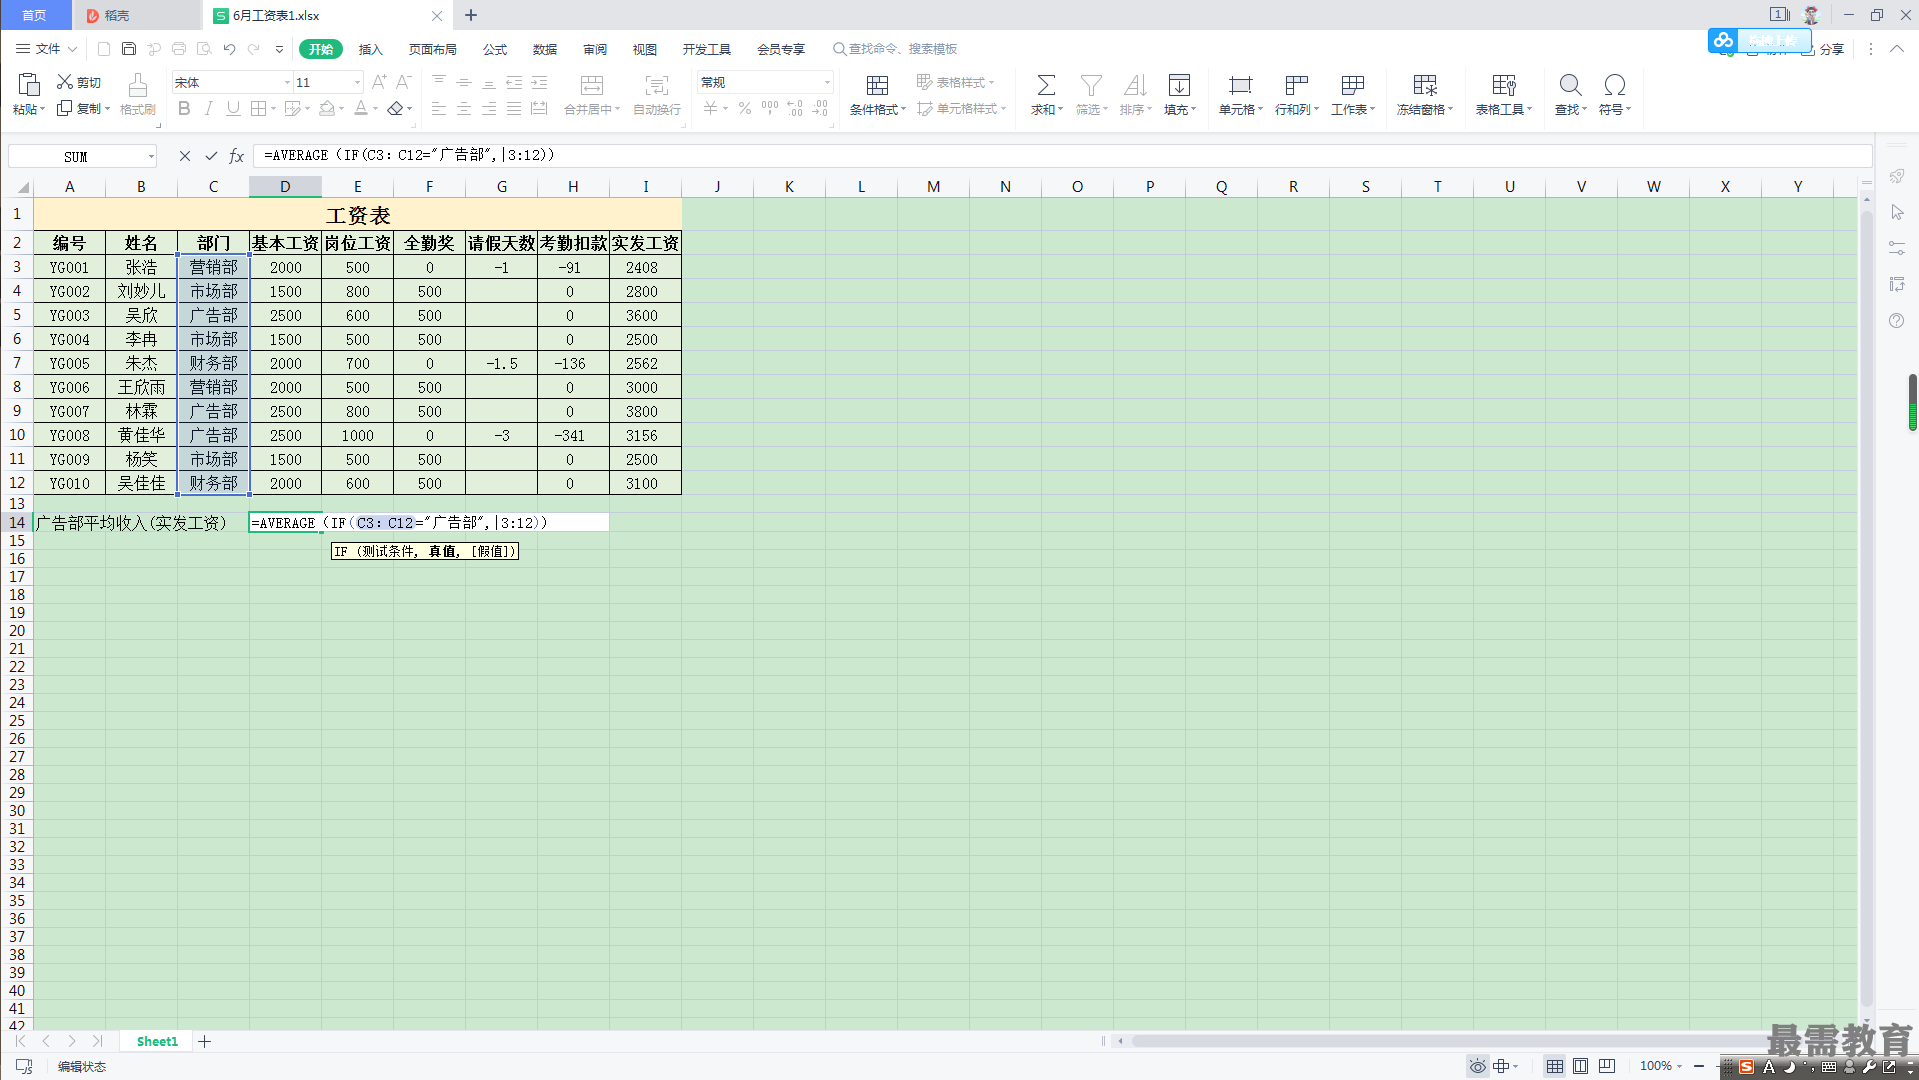Click the zoom out minus control
Screen dimensions: 1919x1080
(1699, 1066)
